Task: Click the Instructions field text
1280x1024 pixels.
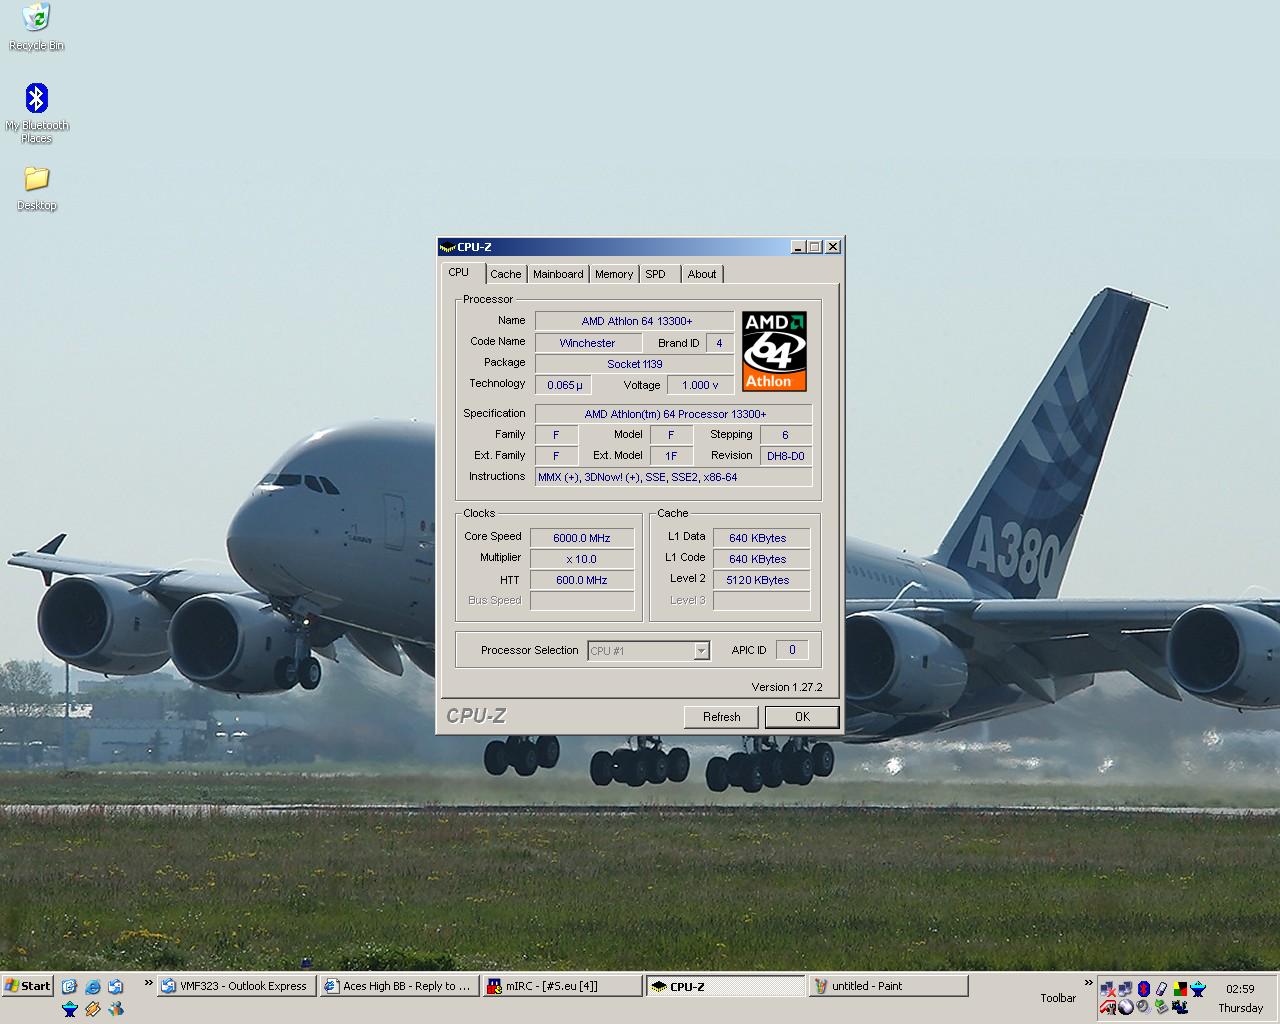Action: (x=674, y=477)
